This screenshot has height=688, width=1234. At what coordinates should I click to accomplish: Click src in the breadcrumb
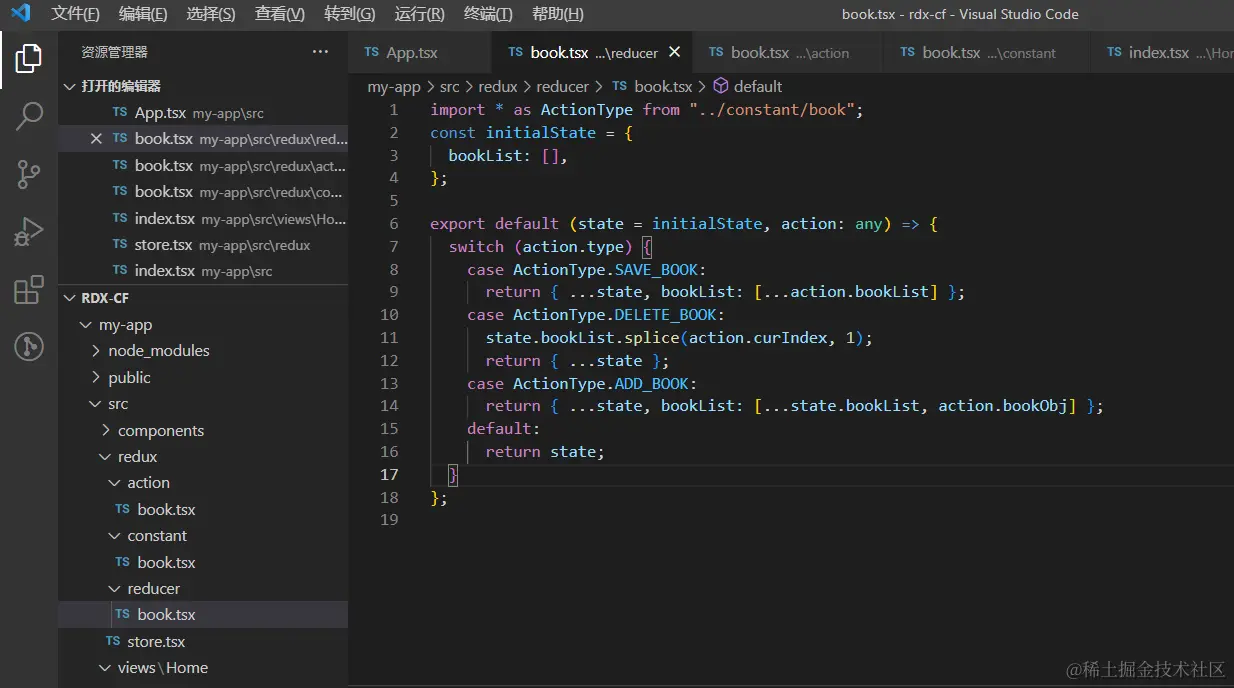(x=449, y=87)
